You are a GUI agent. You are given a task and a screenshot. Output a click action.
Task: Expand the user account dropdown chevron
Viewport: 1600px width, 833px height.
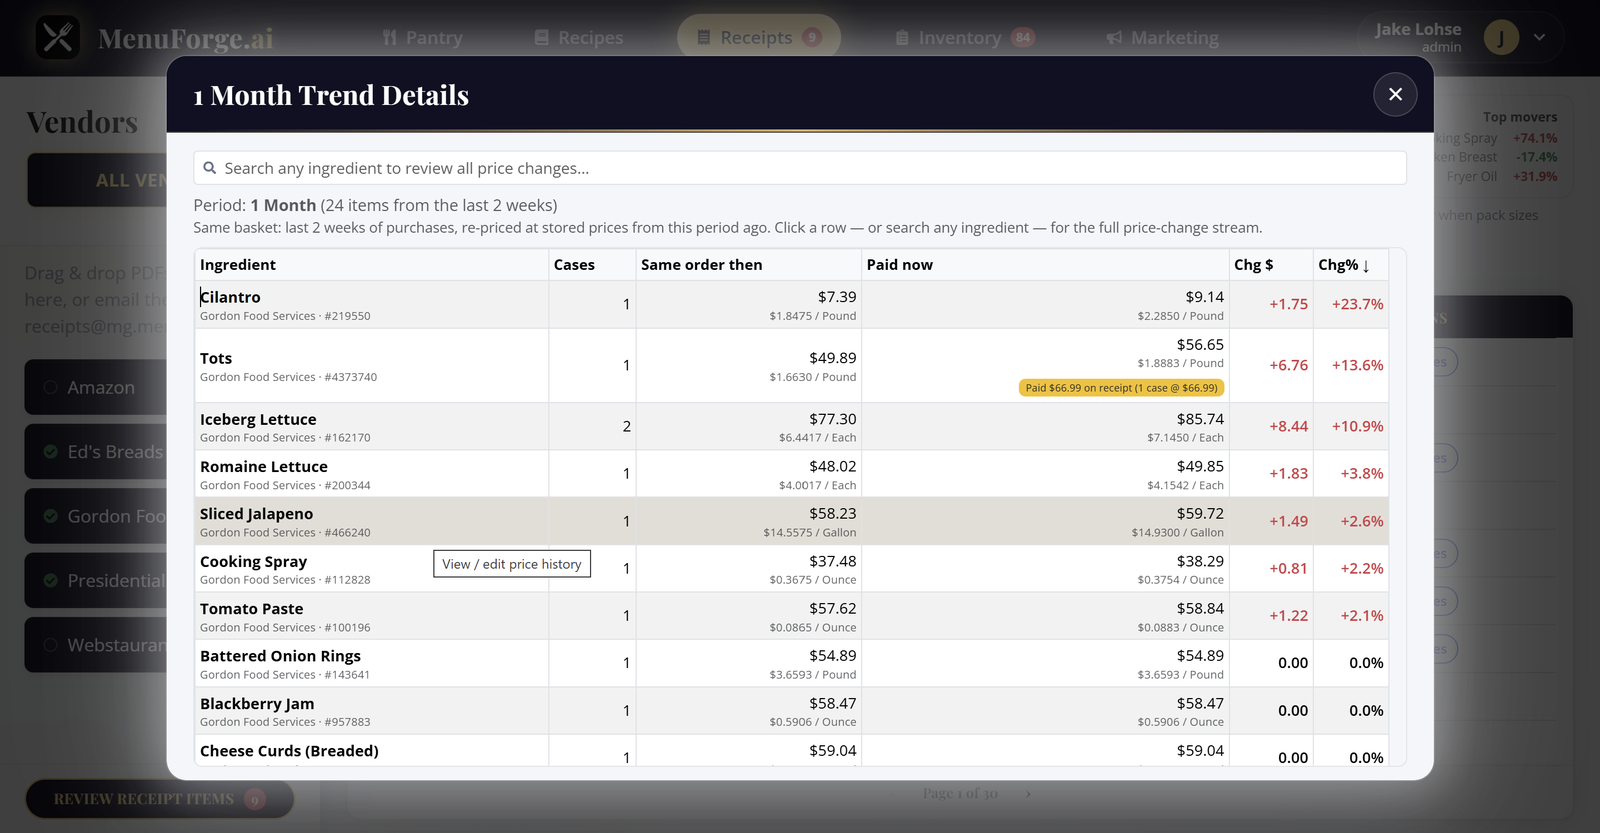pyautogui.click(x=1539, y=38)
